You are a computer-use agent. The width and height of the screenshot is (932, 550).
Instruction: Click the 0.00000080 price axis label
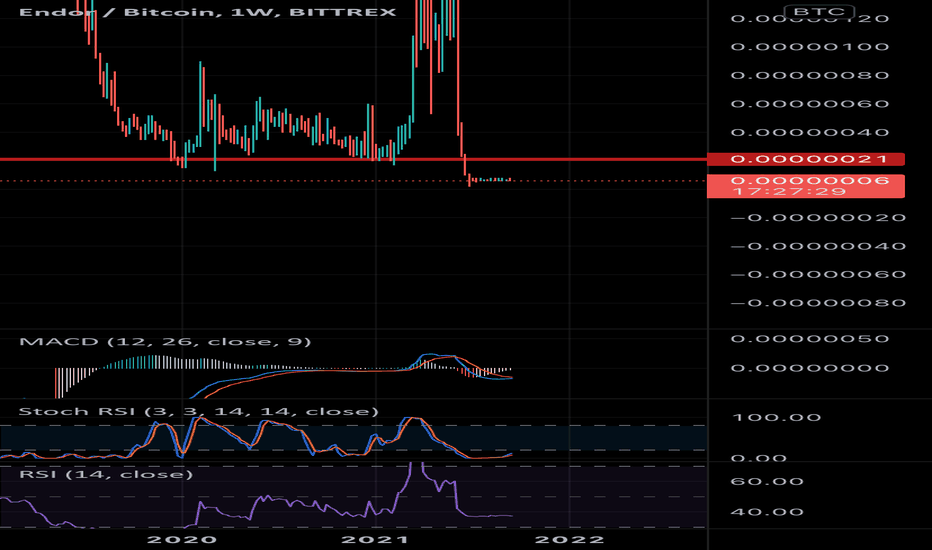click(810, 76)
